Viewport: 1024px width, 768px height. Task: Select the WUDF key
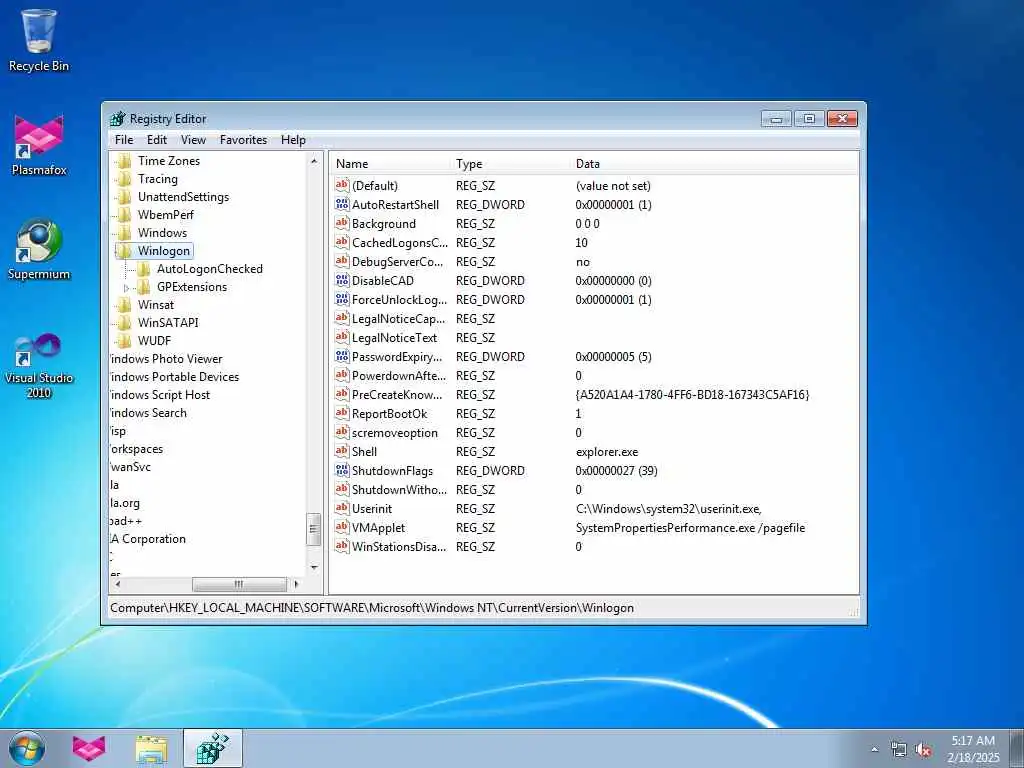[x=154, y=340]
